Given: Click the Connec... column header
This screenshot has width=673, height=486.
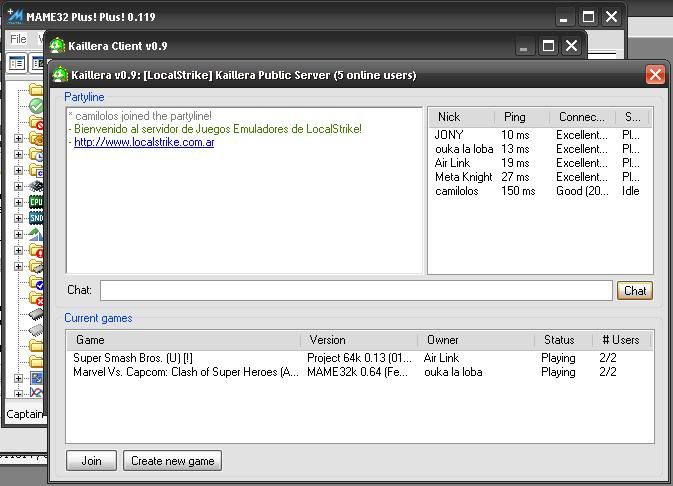Looking at the screenshot, I should click(x=582, y=117).
